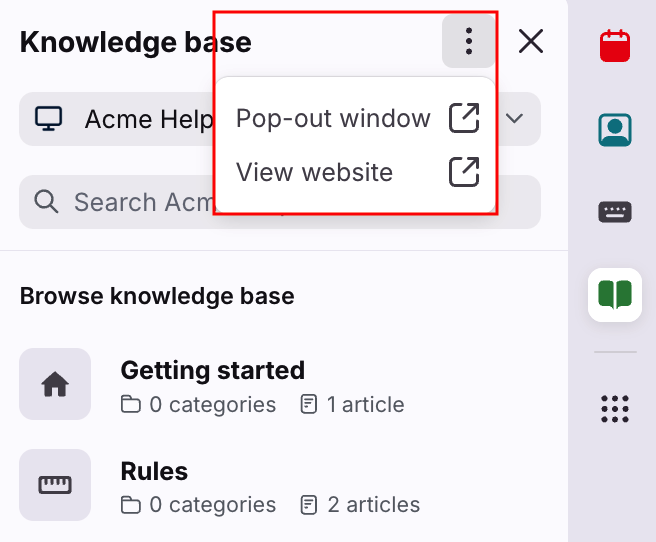Viewport: 656px width, 542px height.
Task: Expand the Acme Help center dropdown chevron
Action: coord(515,119)
